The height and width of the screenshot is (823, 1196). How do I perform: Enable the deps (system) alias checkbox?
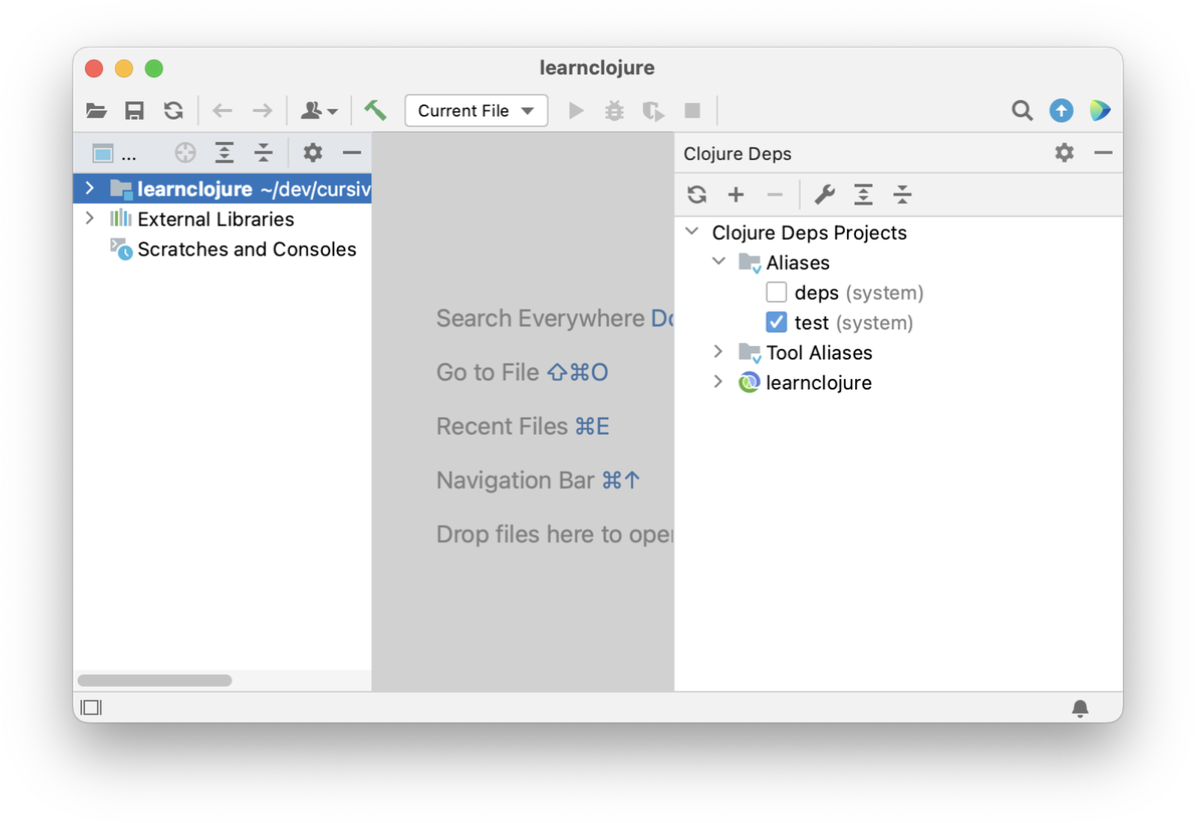click(x=776, y=292)
